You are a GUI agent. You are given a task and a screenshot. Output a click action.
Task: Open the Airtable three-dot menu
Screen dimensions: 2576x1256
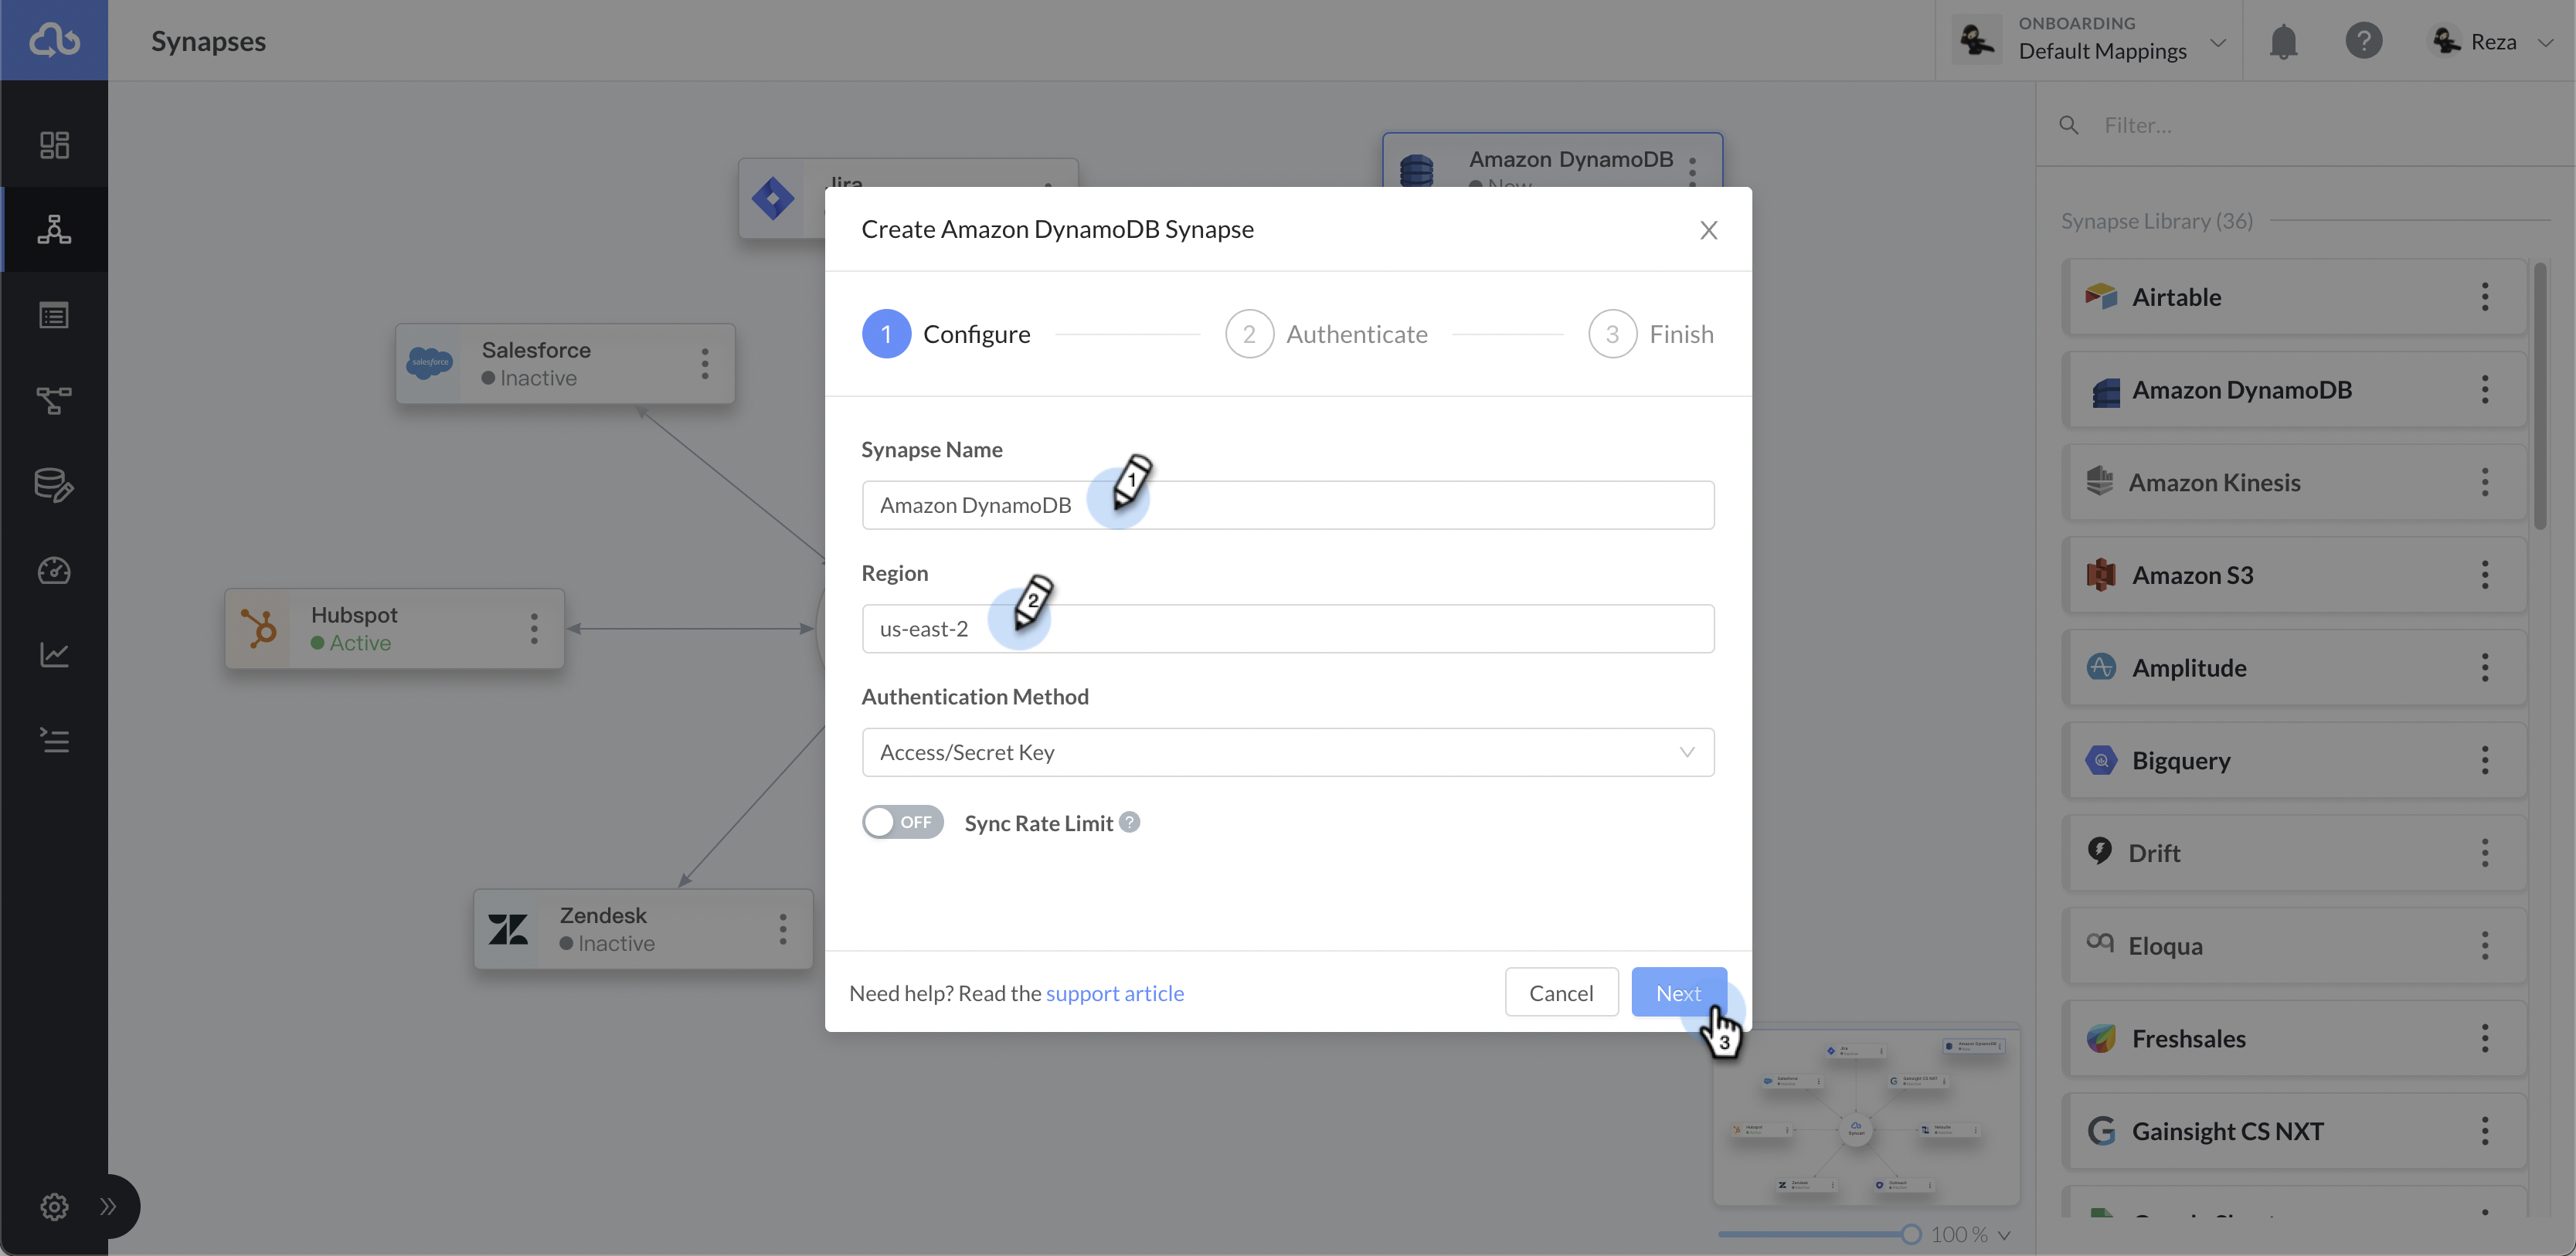tap(2484, 297)
